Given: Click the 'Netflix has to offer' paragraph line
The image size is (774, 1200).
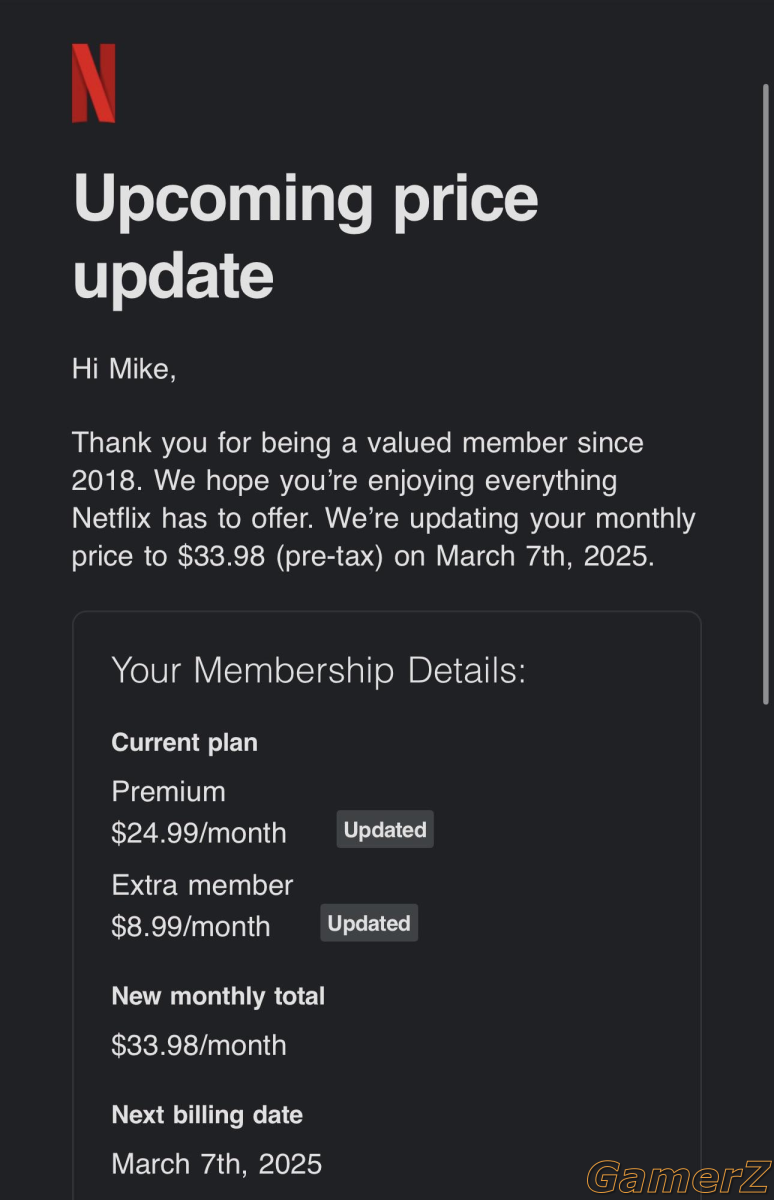Looking at the screenshot, I should [x=383, y=519].
